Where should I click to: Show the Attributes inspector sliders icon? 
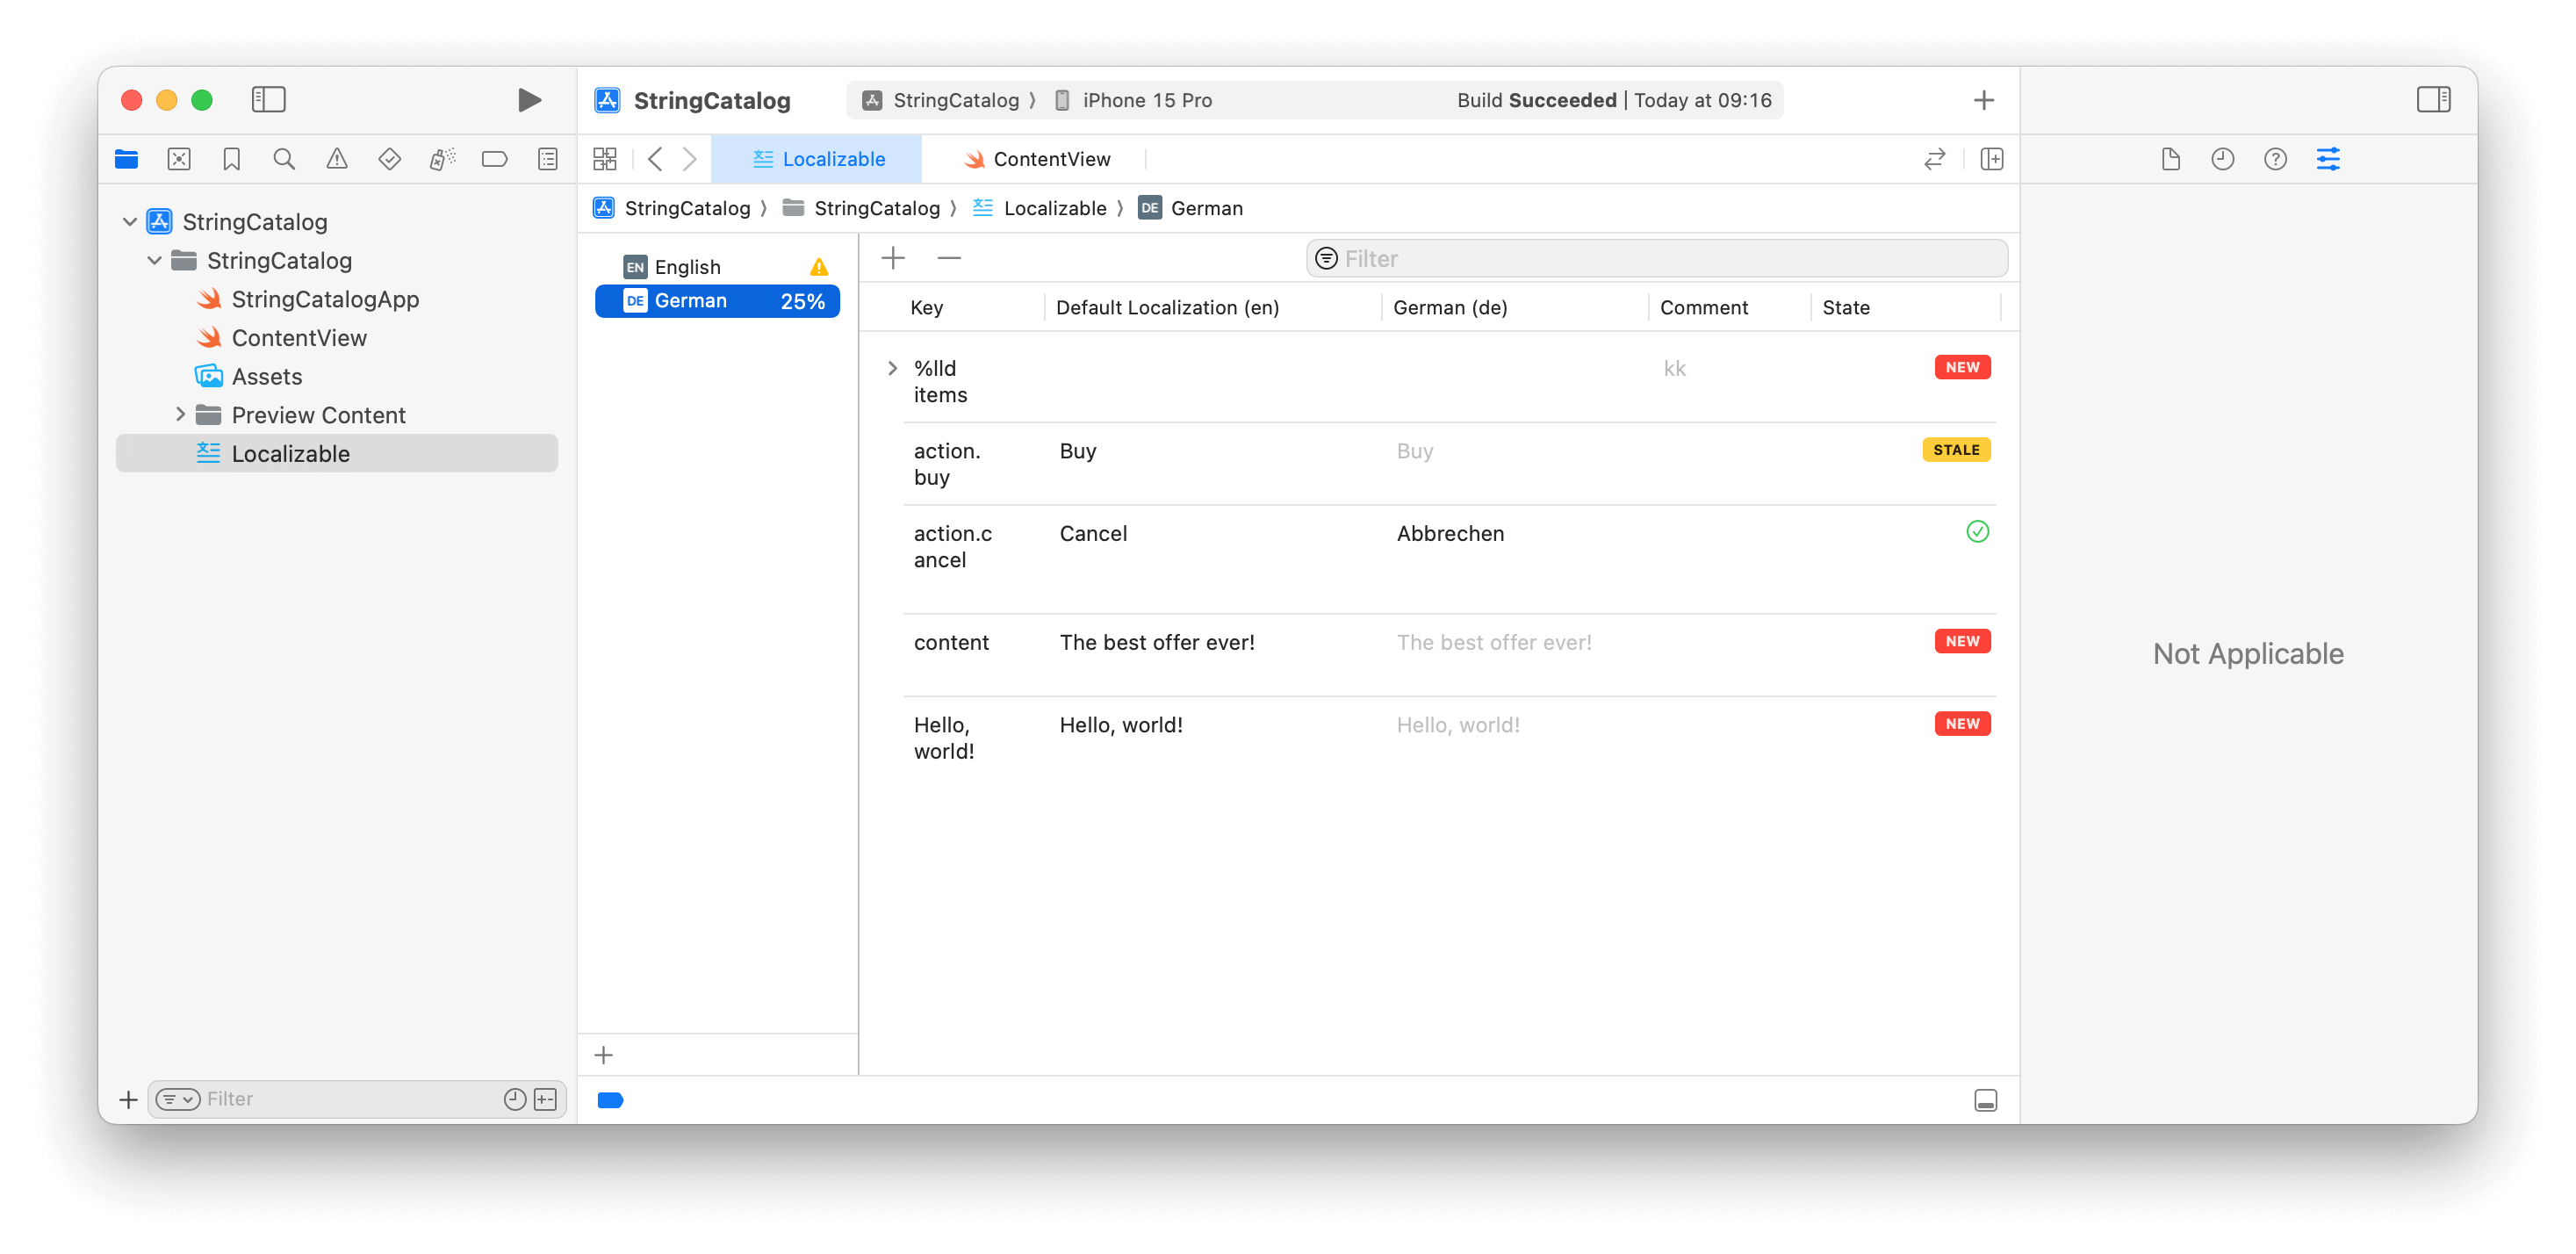(2329, 159)
